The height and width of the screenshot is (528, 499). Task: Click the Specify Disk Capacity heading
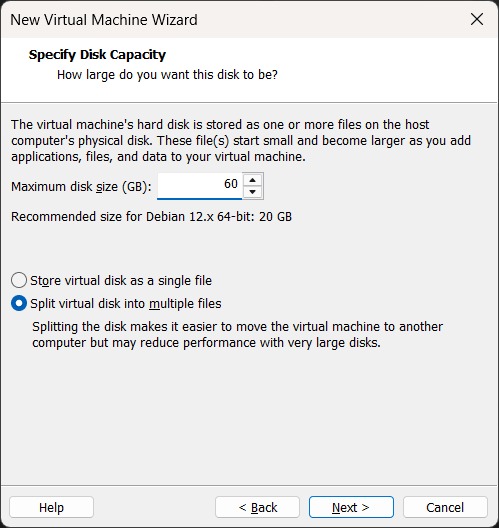coord(97,55)
